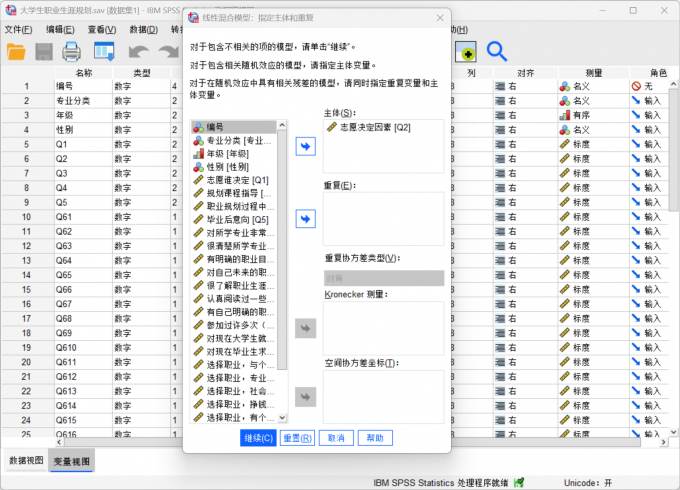
Task: Click the print toolbar icon
Action: (72, 51)
